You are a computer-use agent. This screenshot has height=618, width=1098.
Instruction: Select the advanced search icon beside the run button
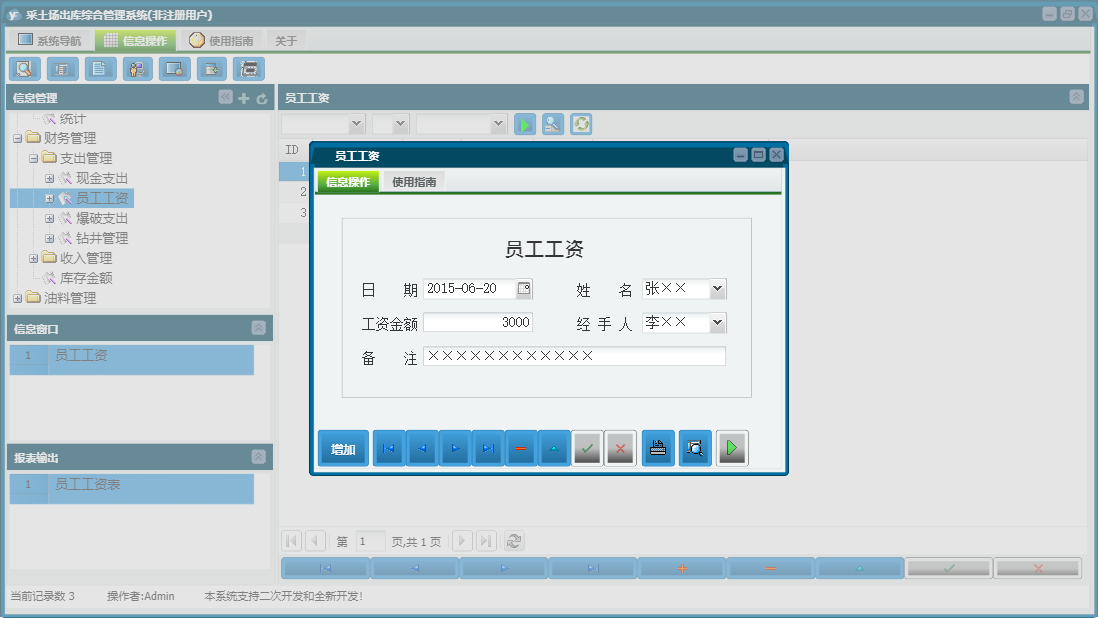552,124
